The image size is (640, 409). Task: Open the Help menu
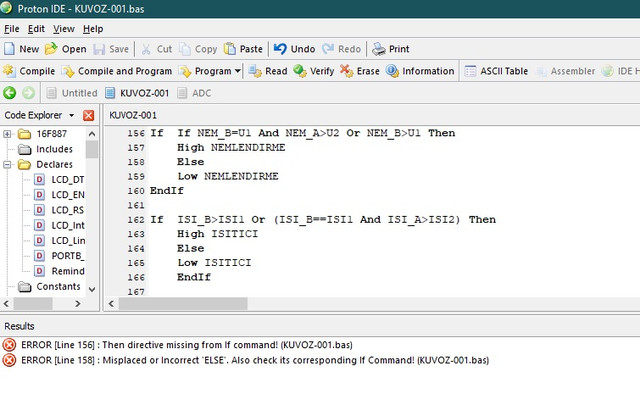coord(93,29)
